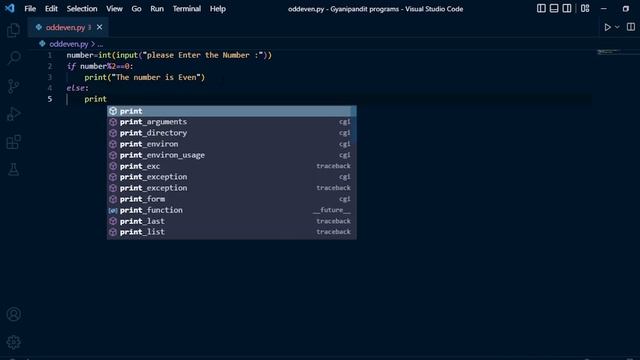Open the Terminal menu
The image size is (640, 360).
pyautogui.click(x=187, y=9)
